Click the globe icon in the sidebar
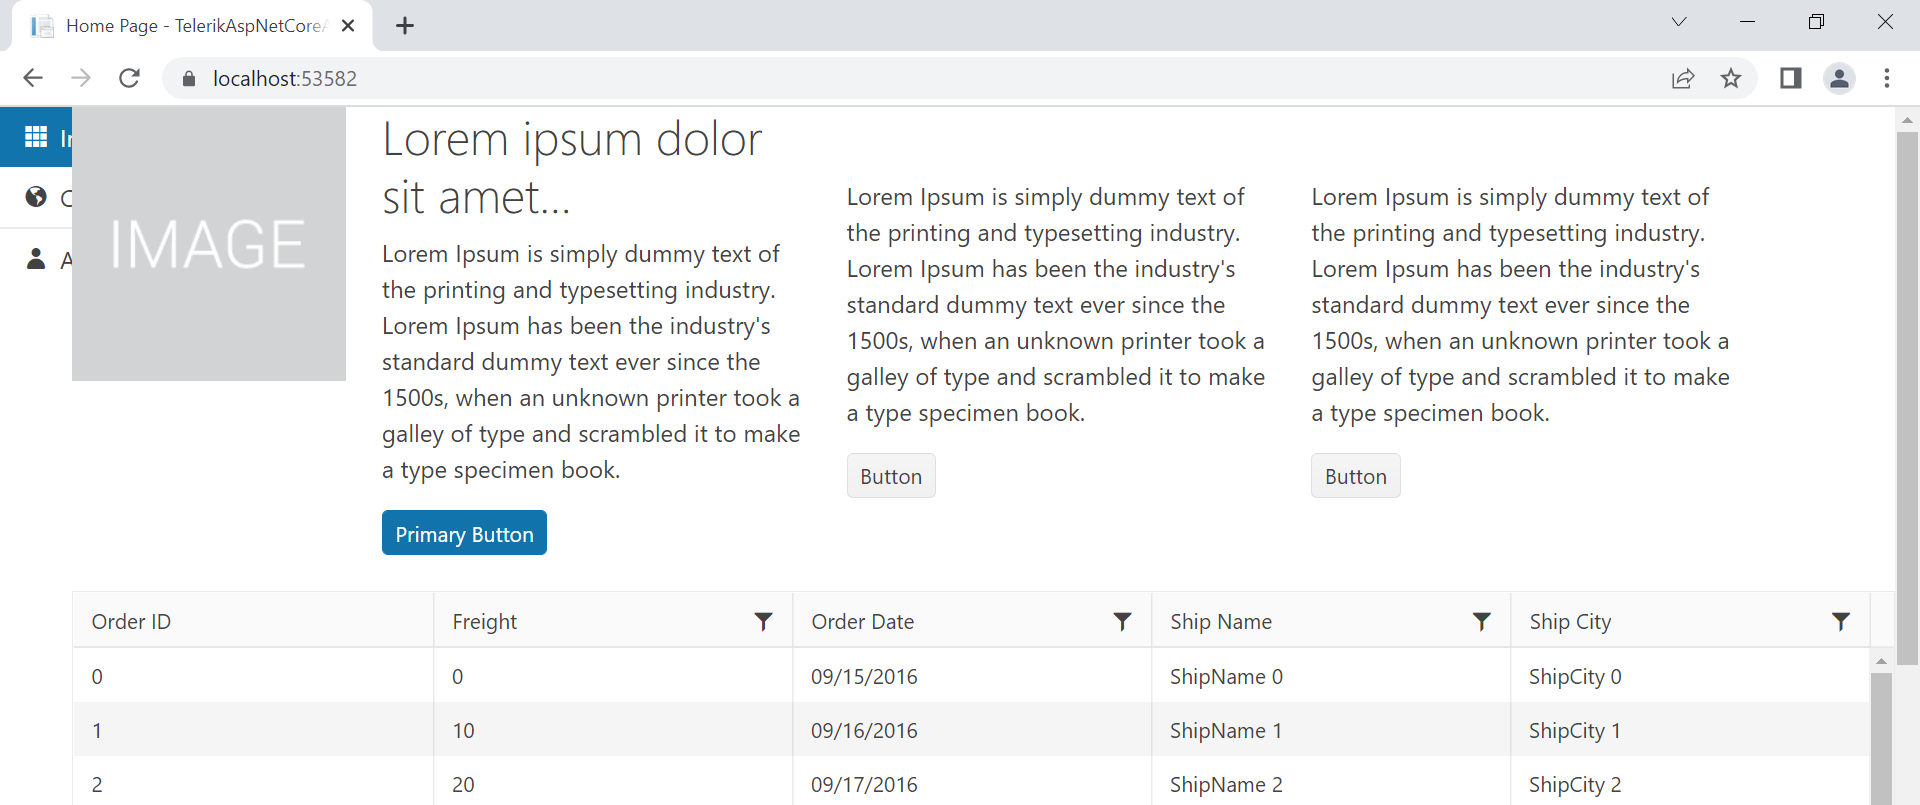The height and width of the screenshot is (805, 1920). point(36,197)
